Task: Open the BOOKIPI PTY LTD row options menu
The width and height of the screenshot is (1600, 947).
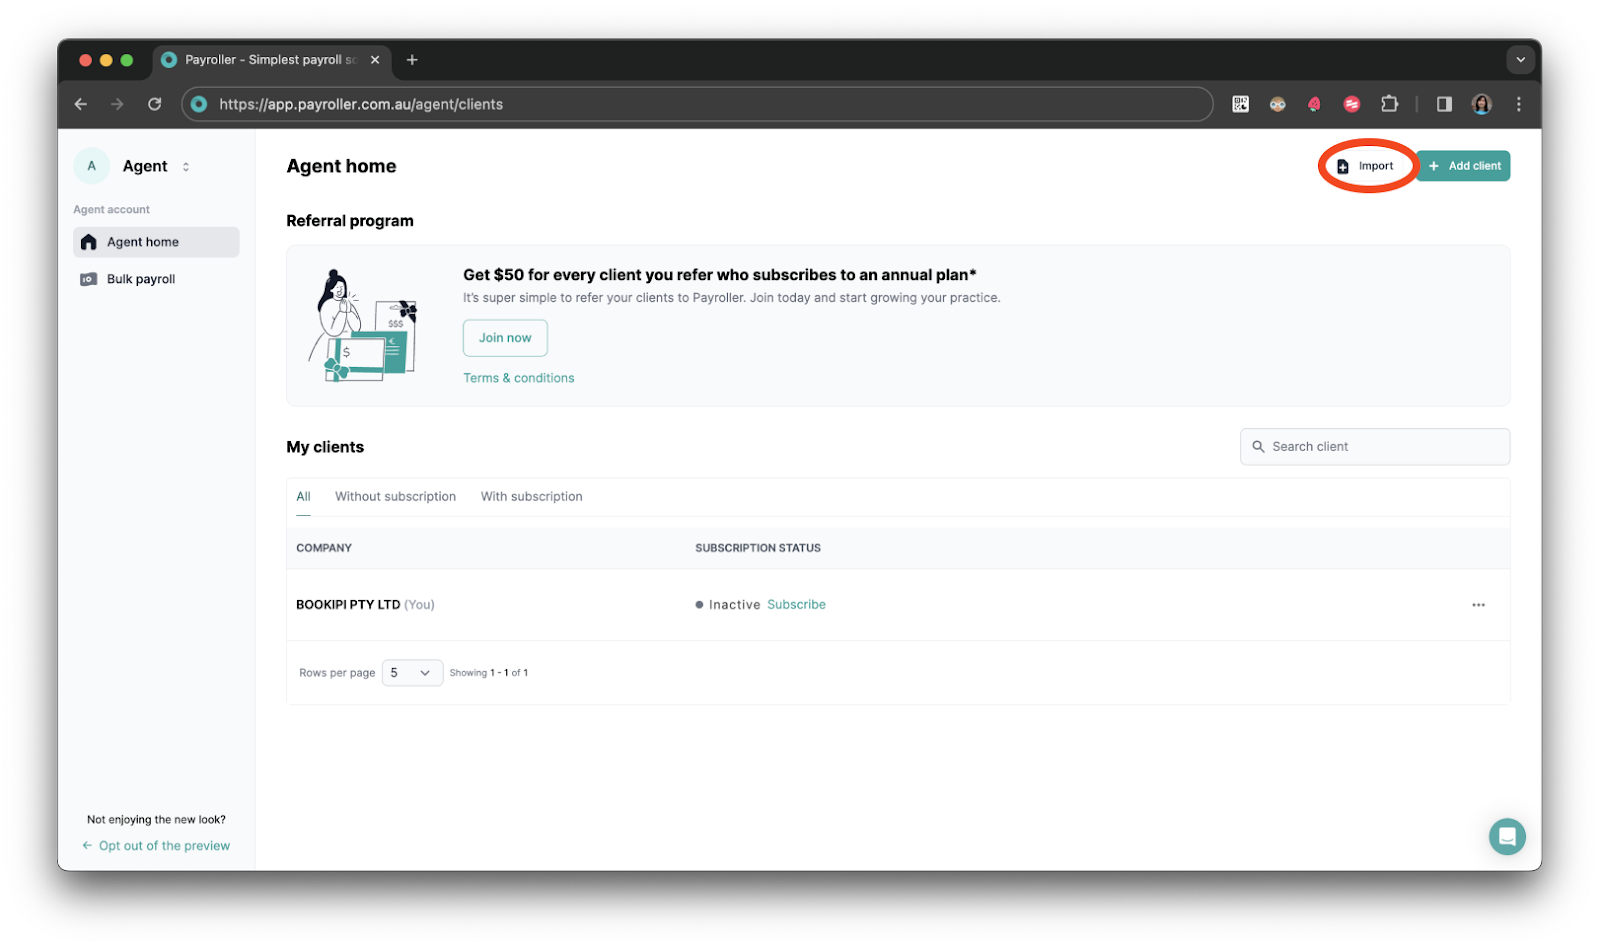Action: 1478,605
